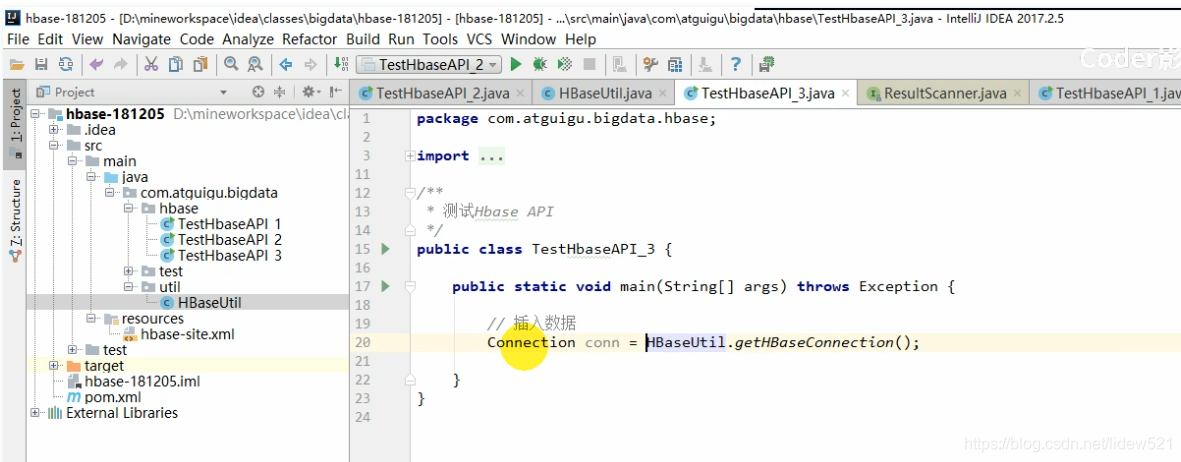Open the Analyze menu
The width and height of the screenshot is (1181, 462).
click(x=248, y=39)
